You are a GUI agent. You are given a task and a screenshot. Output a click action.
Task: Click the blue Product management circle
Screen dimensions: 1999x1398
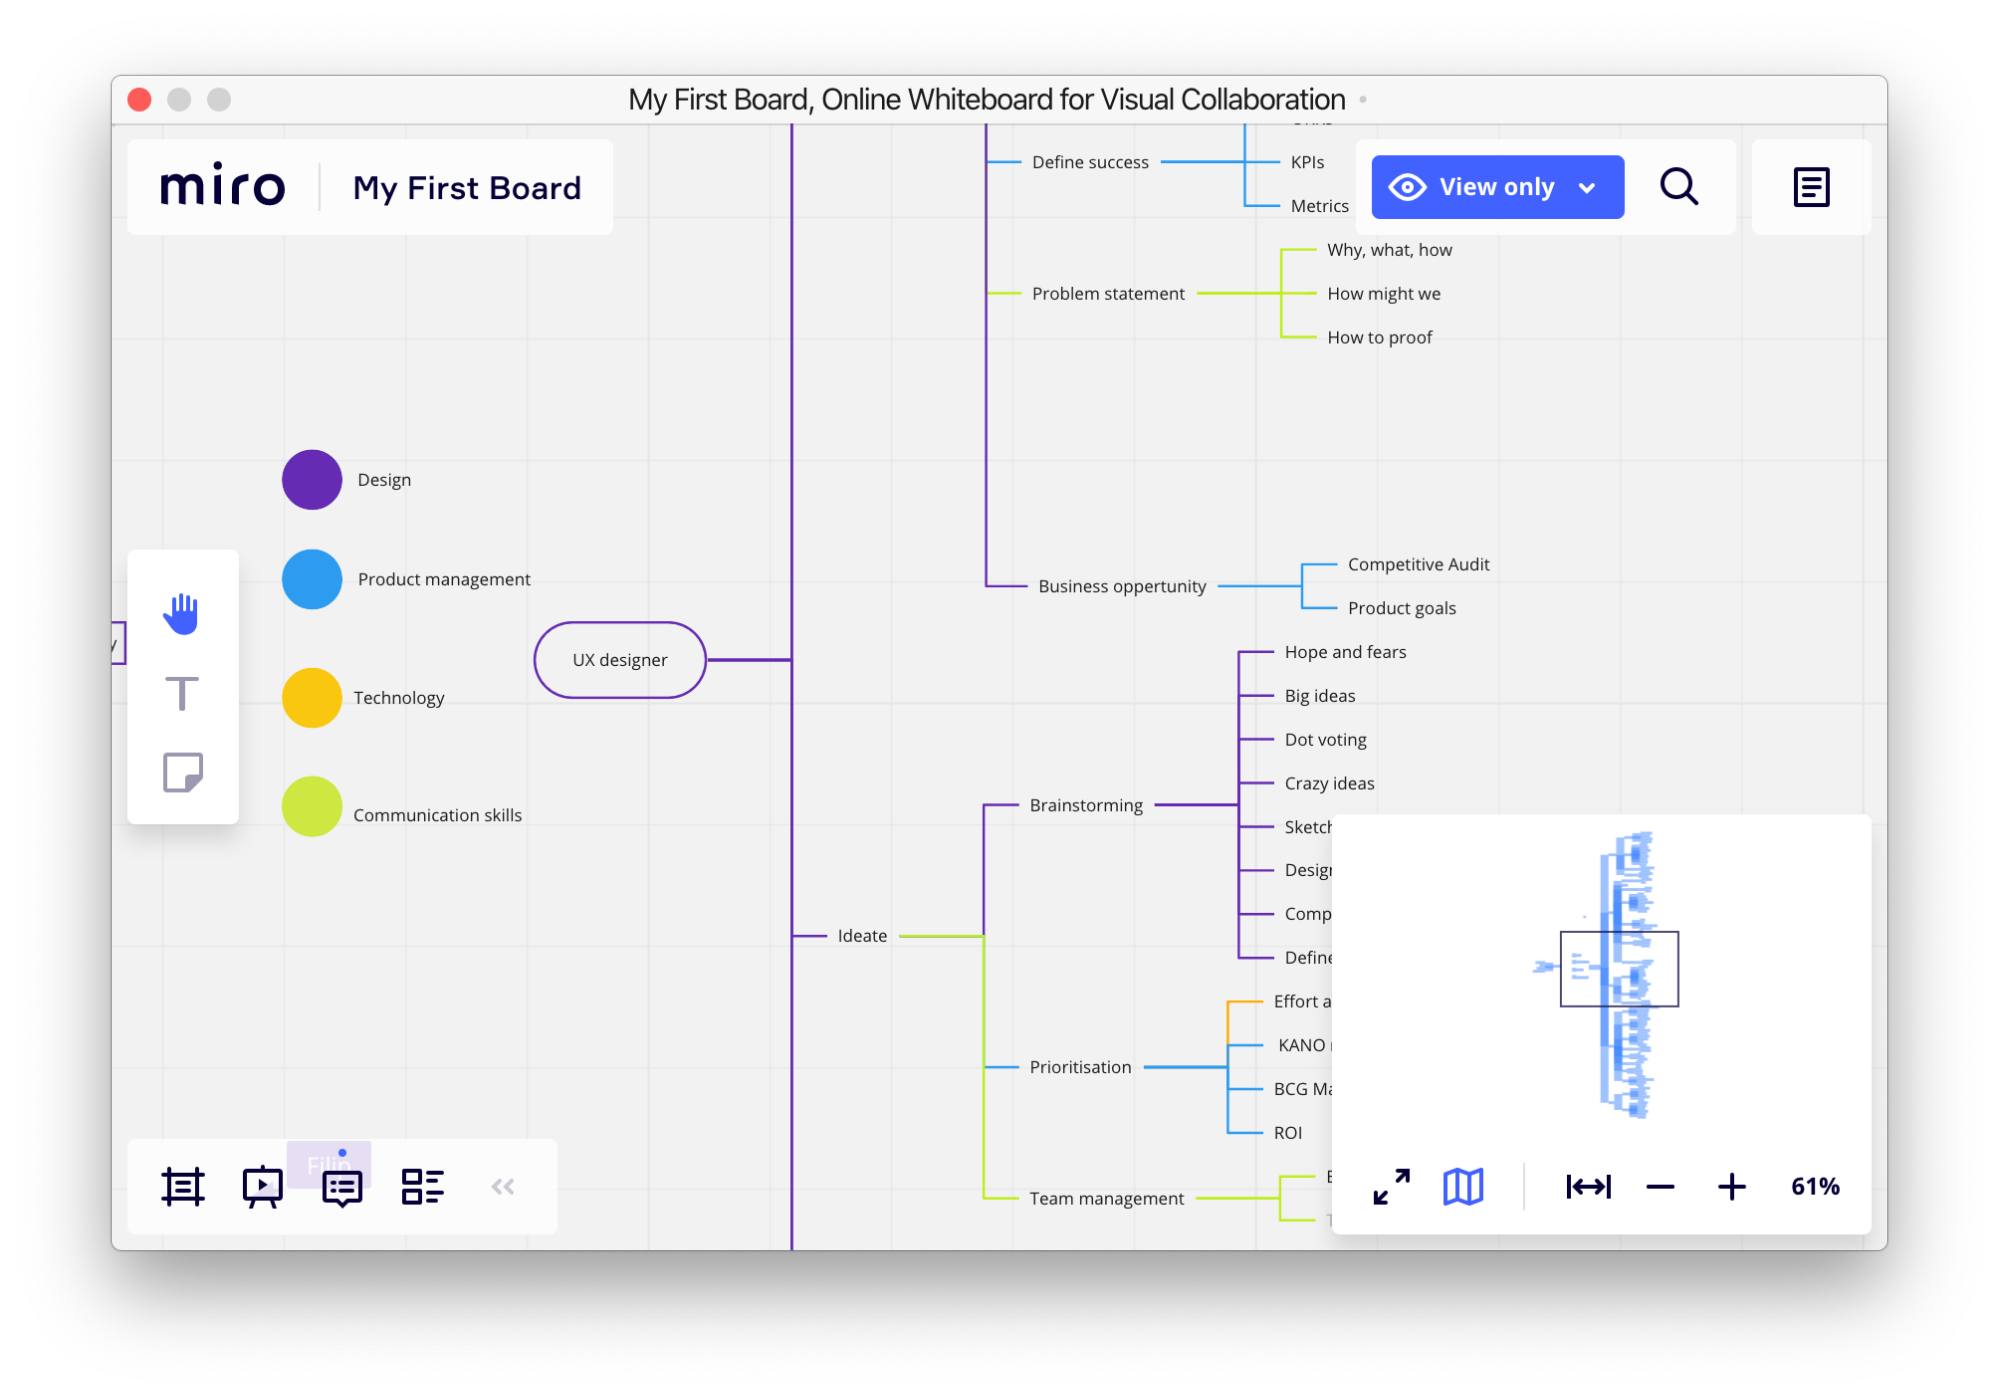tap(312, 579)
